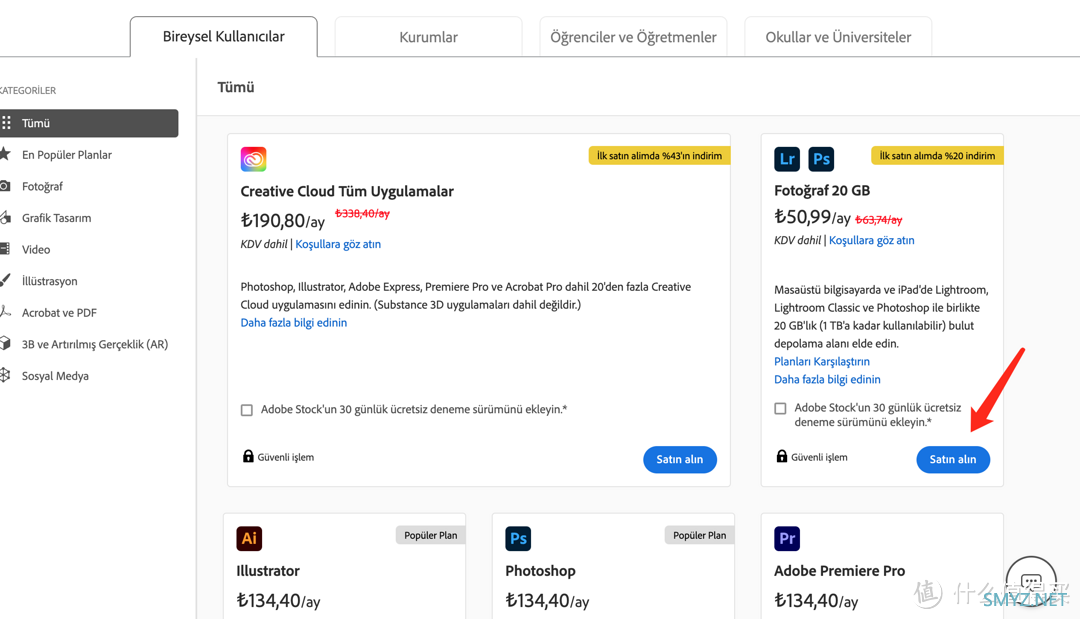Click Satın alın for Fotoğraf 20 GB
This screenshot has width=1080, height=619.
(953, 459)
